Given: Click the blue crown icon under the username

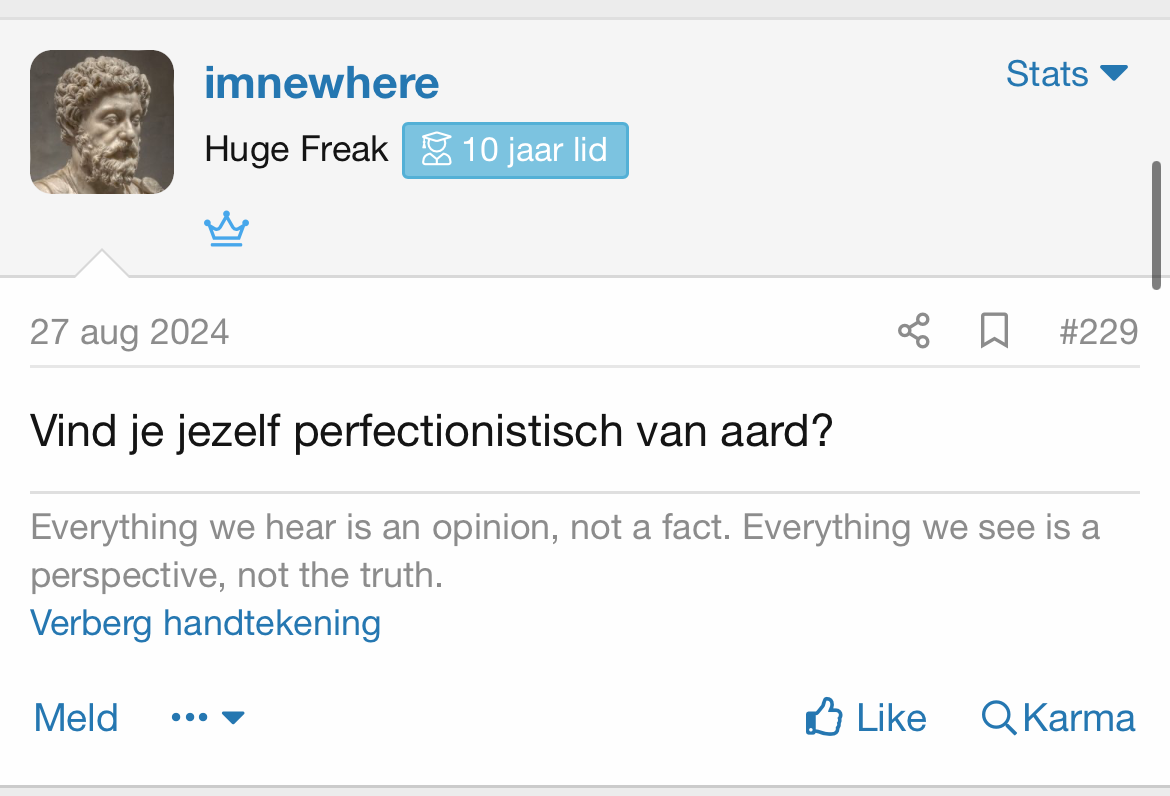Looking at the screenshot, I should 227,230.
